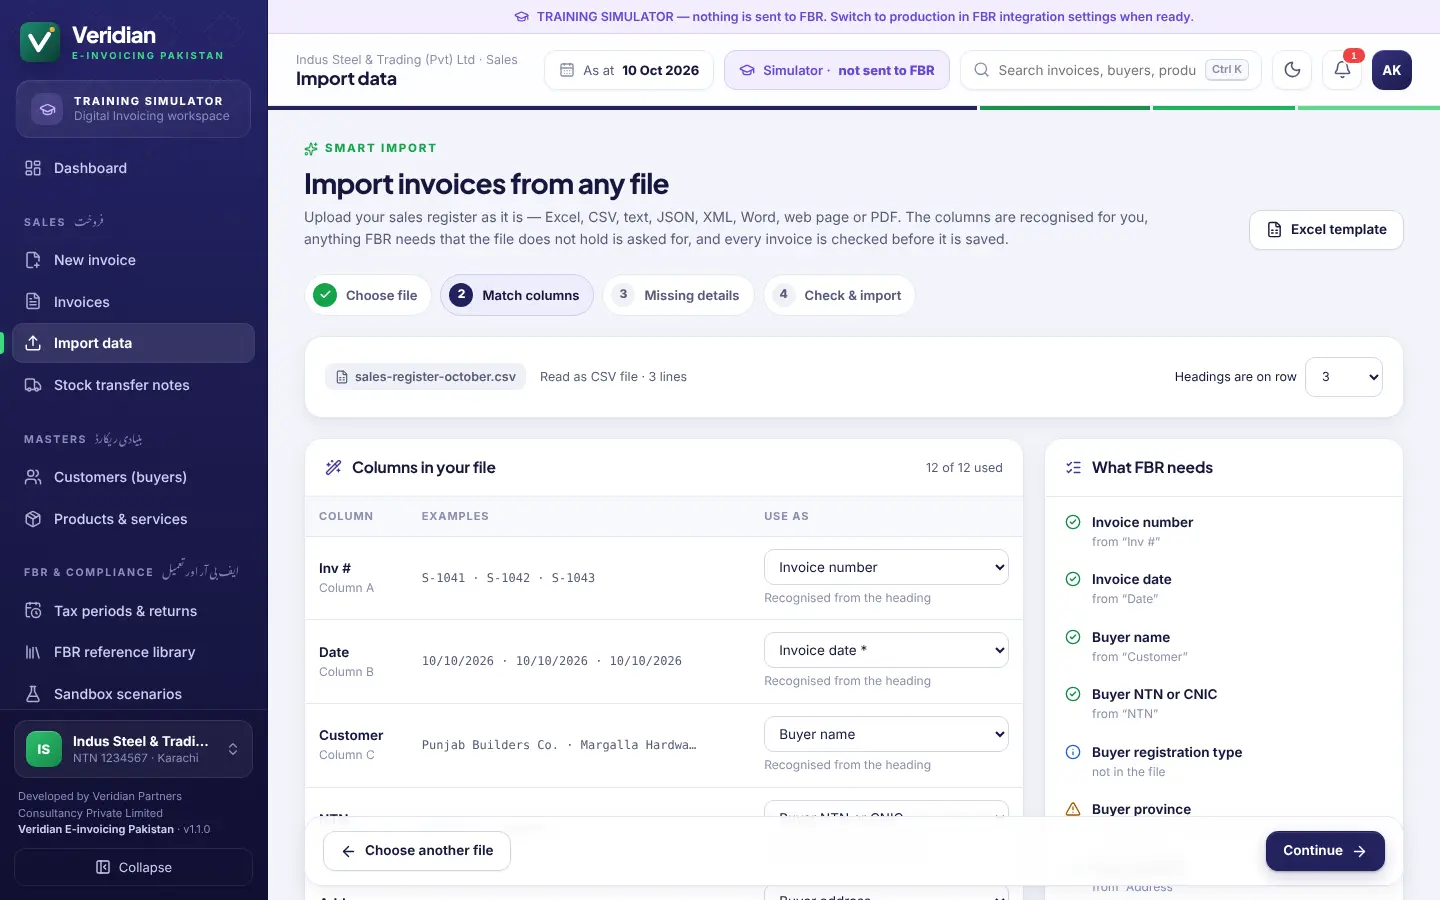Image resolution: width=1440 pixels, height=900 pixels.
Task: Click the Invoice number requirement in What FBR needs
Action: 1224,531
